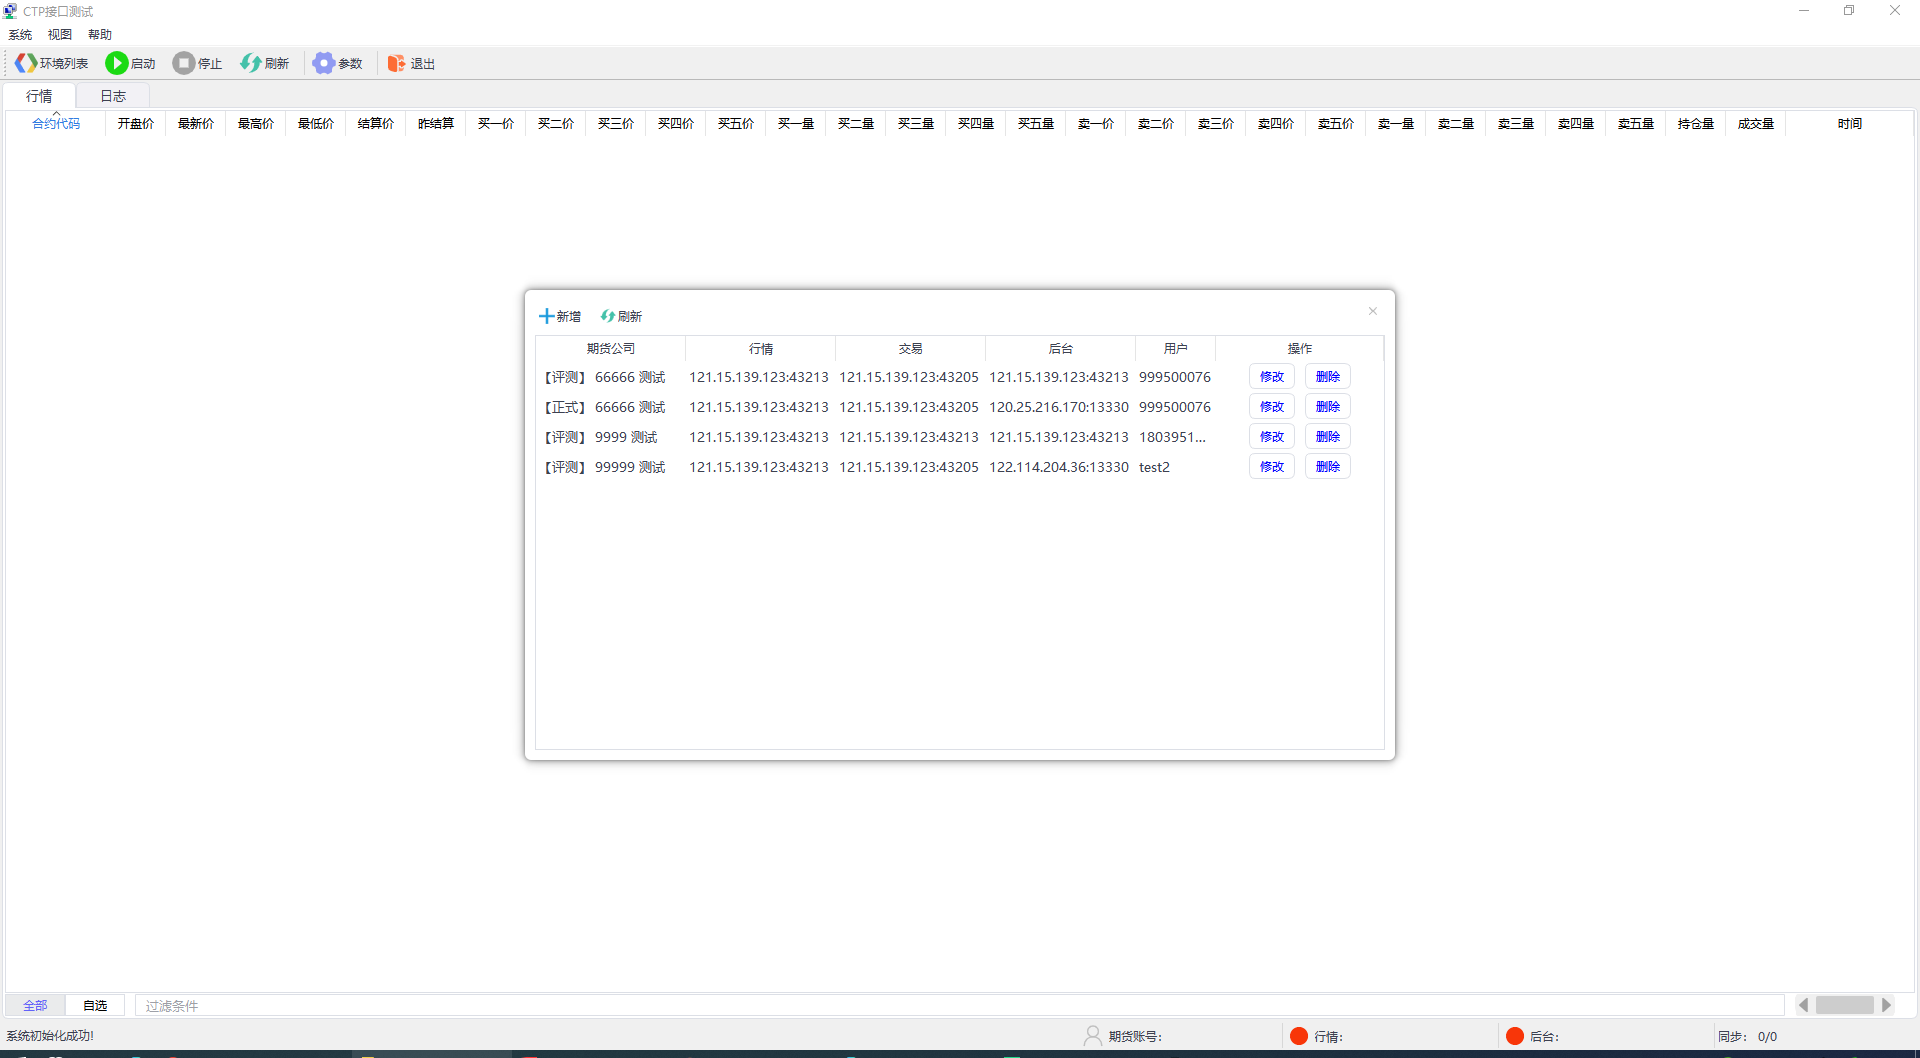
Task: Minimize the CTP接口测试 window
Action: 1804,11
